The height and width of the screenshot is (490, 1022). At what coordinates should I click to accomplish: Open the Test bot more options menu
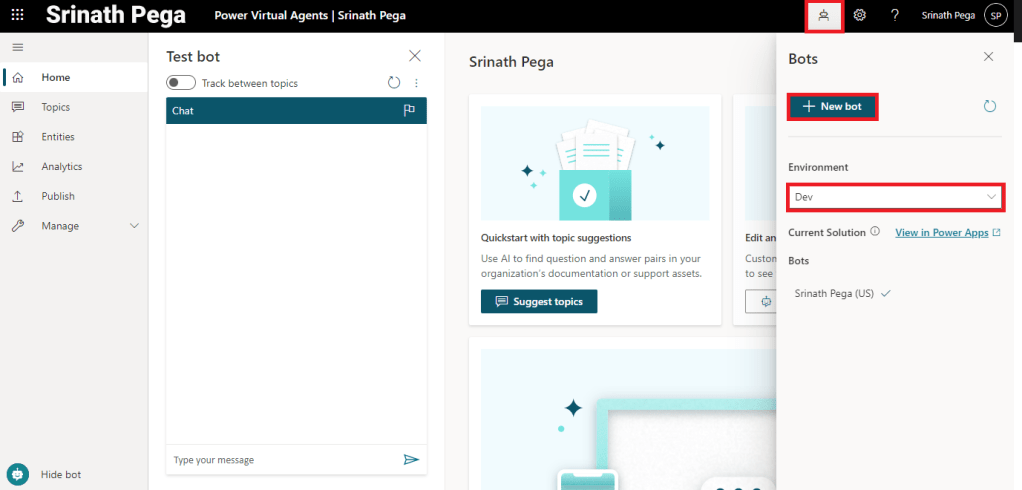(x=417, y=83)
